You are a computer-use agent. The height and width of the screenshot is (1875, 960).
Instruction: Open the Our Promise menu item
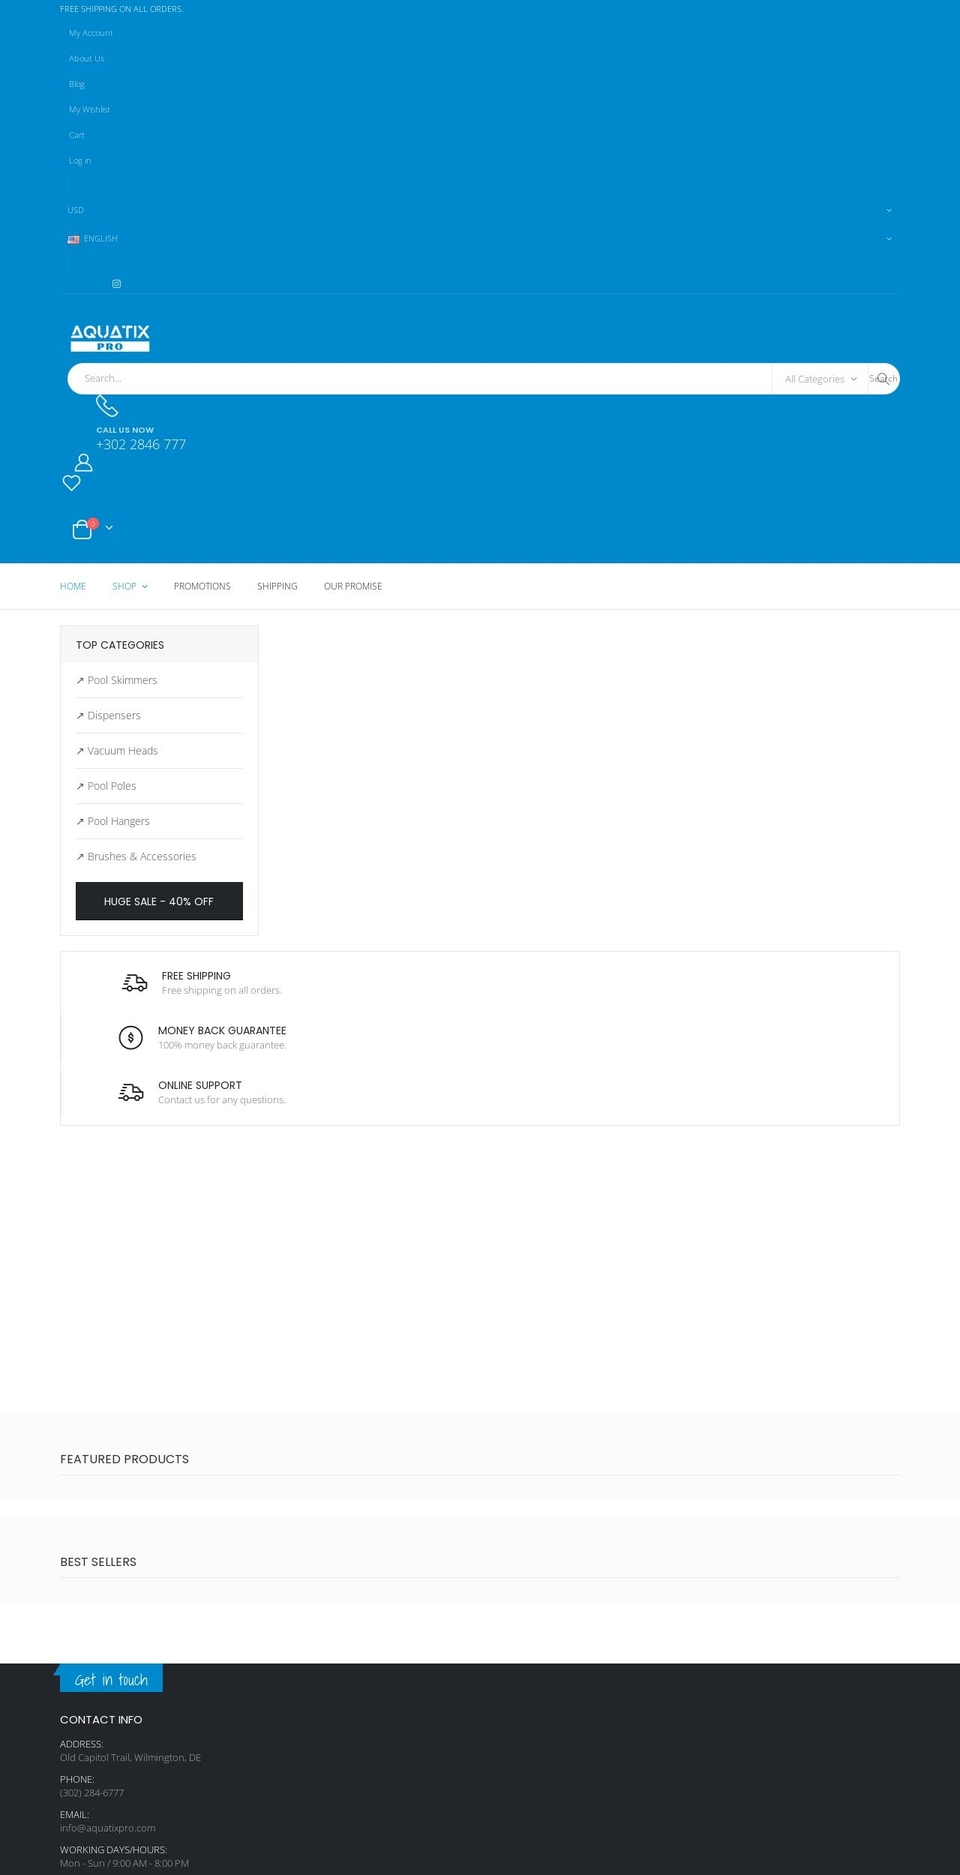pos(353,586)
